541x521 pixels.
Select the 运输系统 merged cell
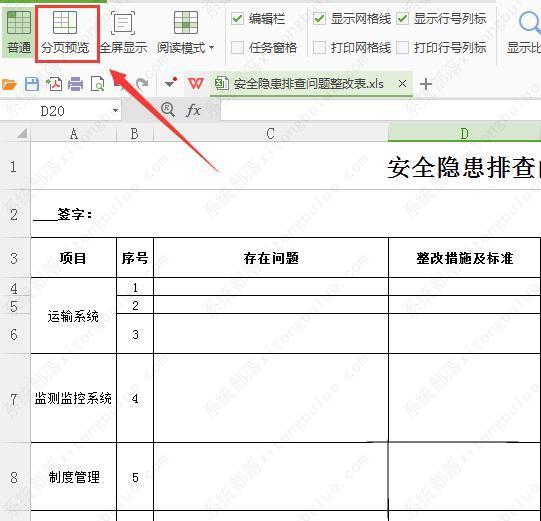[73, 315]
